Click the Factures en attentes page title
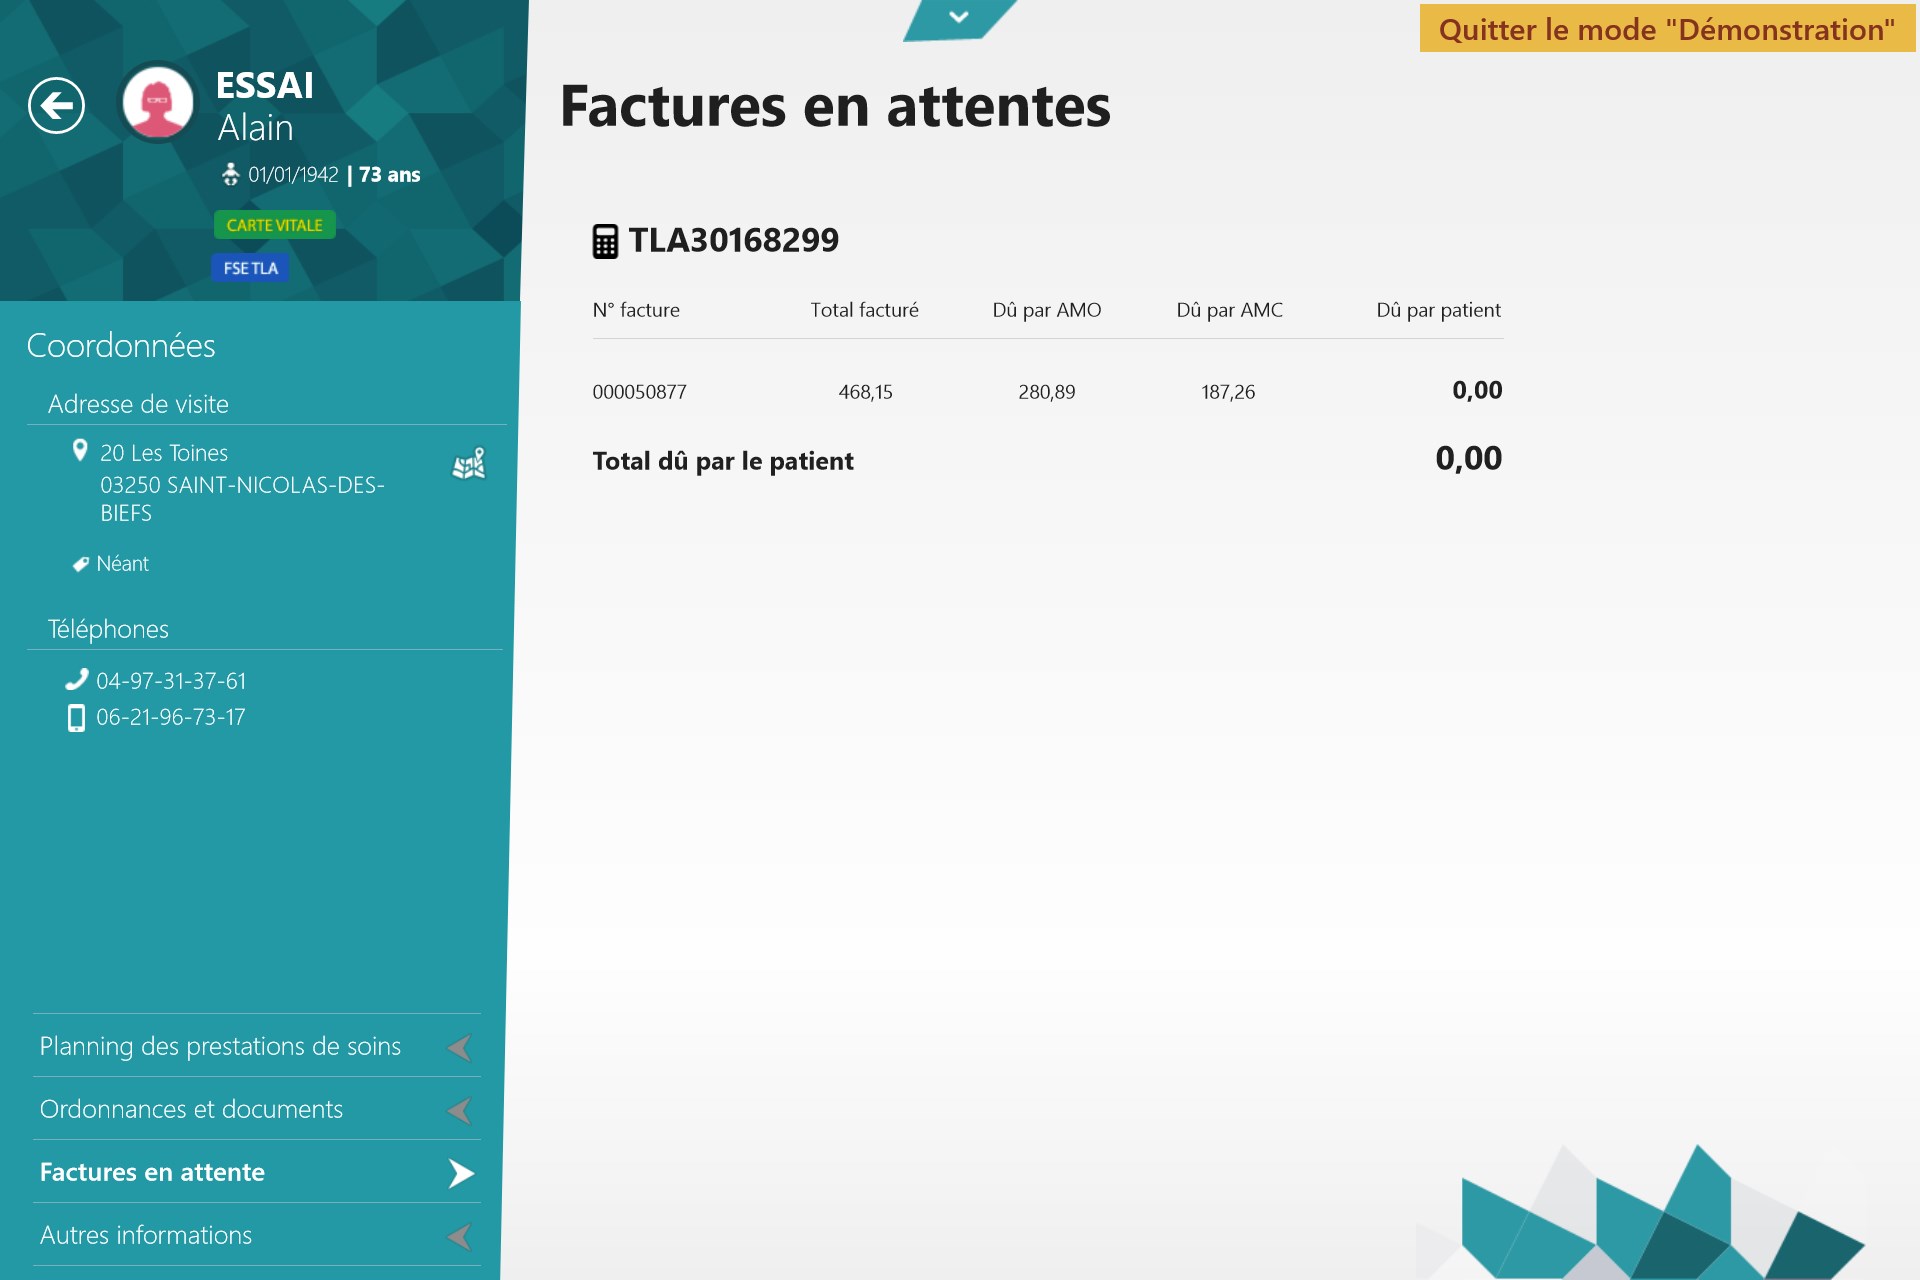The width and height of the screenshot is (1920, 1280). (835, 106)
